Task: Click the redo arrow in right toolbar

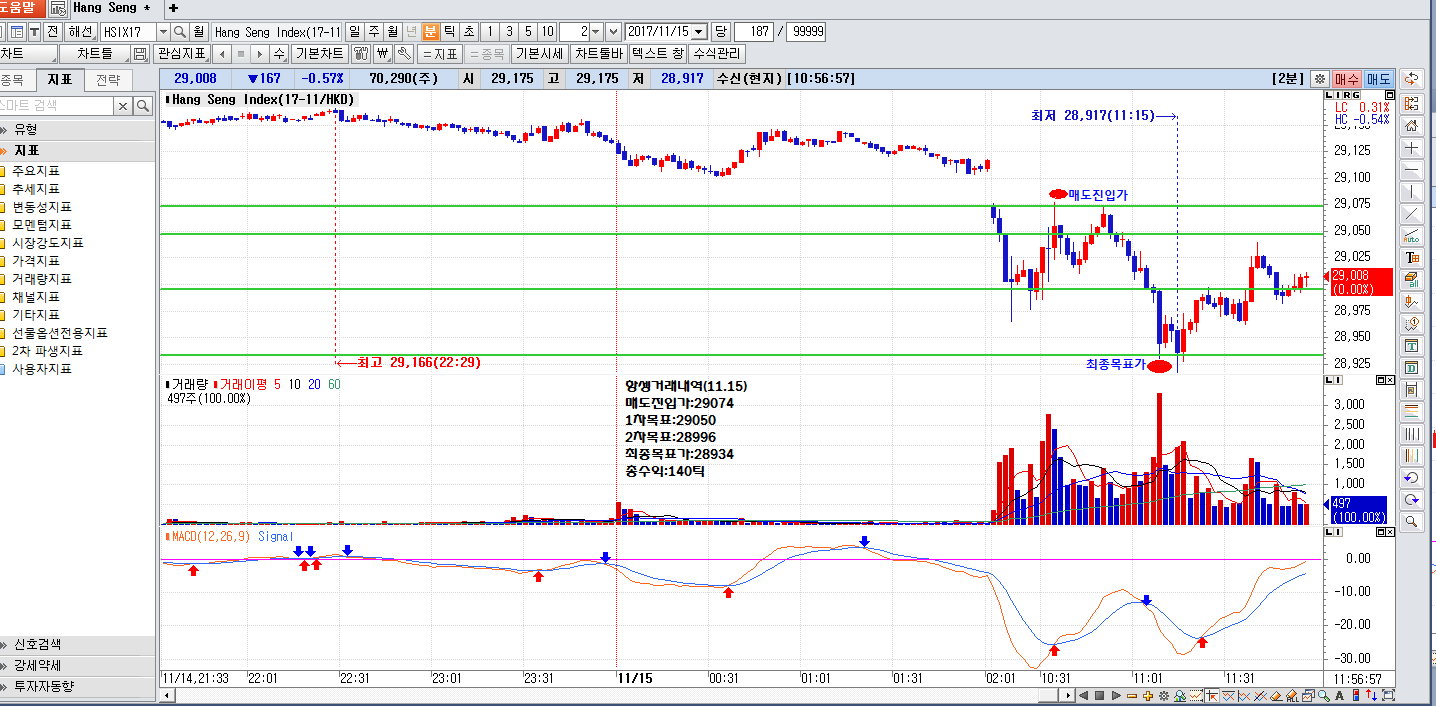Action: 1412,499
